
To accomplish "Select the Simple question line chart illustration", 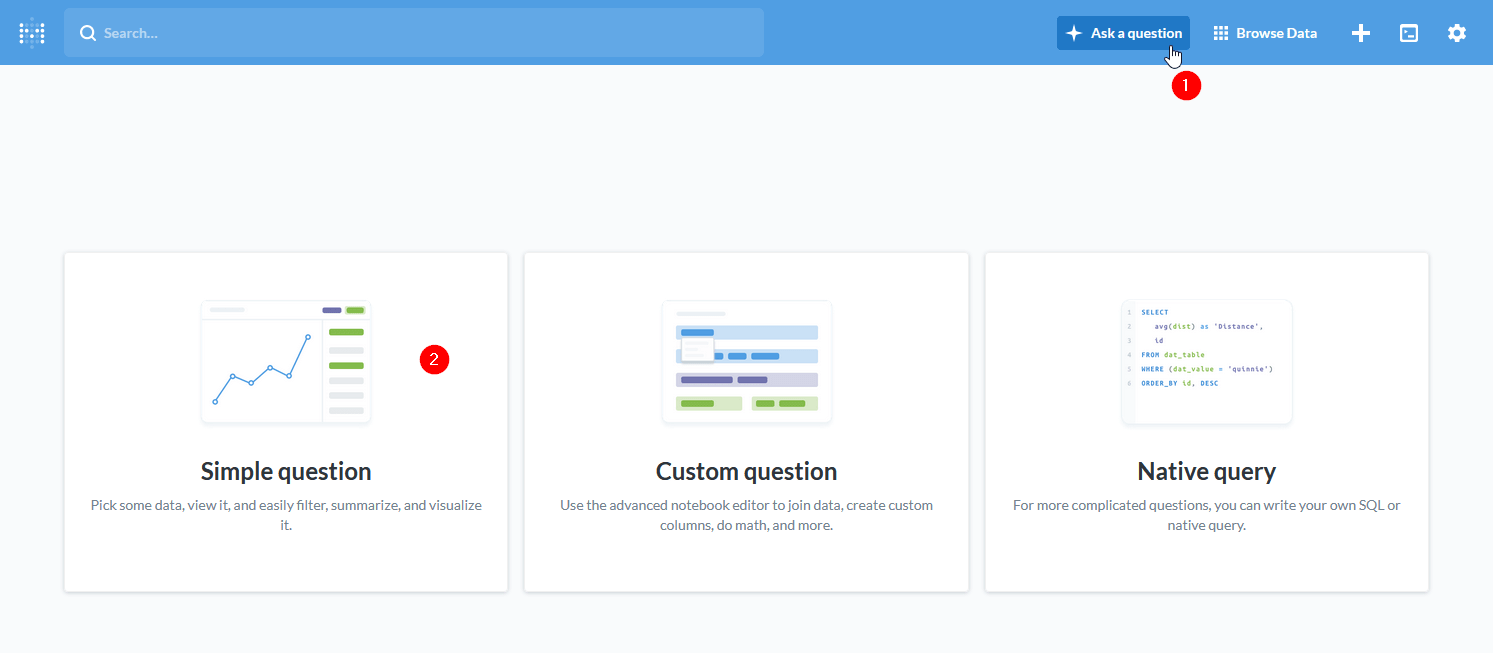I will tap(286, 362).
